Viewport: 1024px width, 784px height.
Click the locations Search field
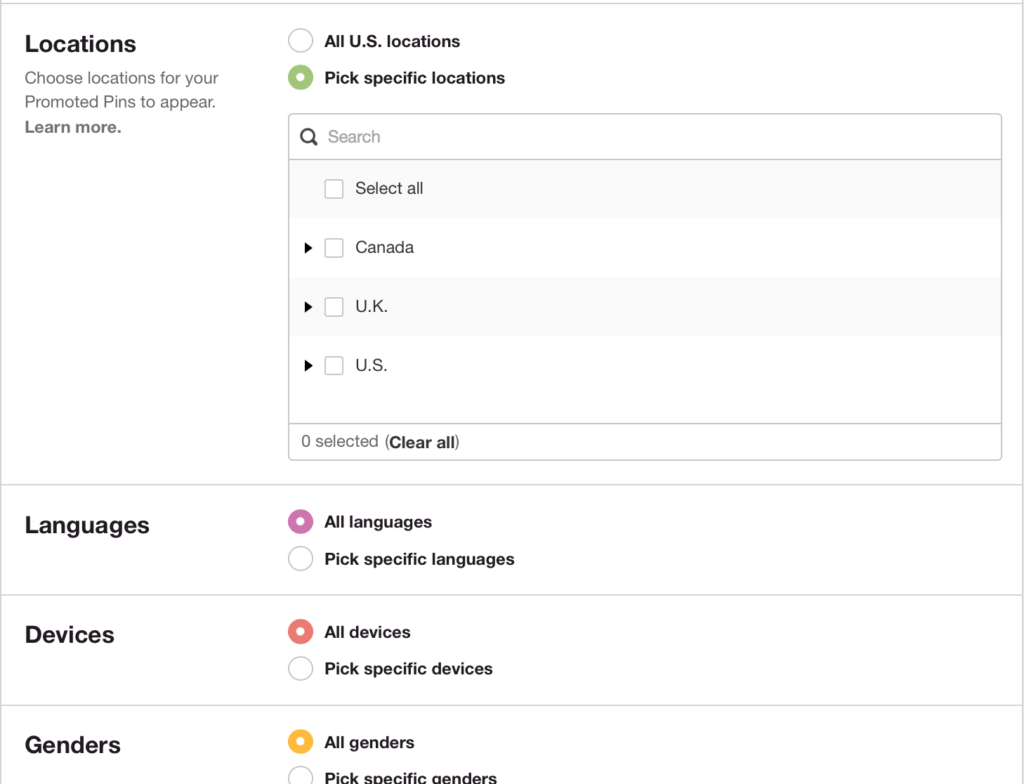click(x=645, y=137)
